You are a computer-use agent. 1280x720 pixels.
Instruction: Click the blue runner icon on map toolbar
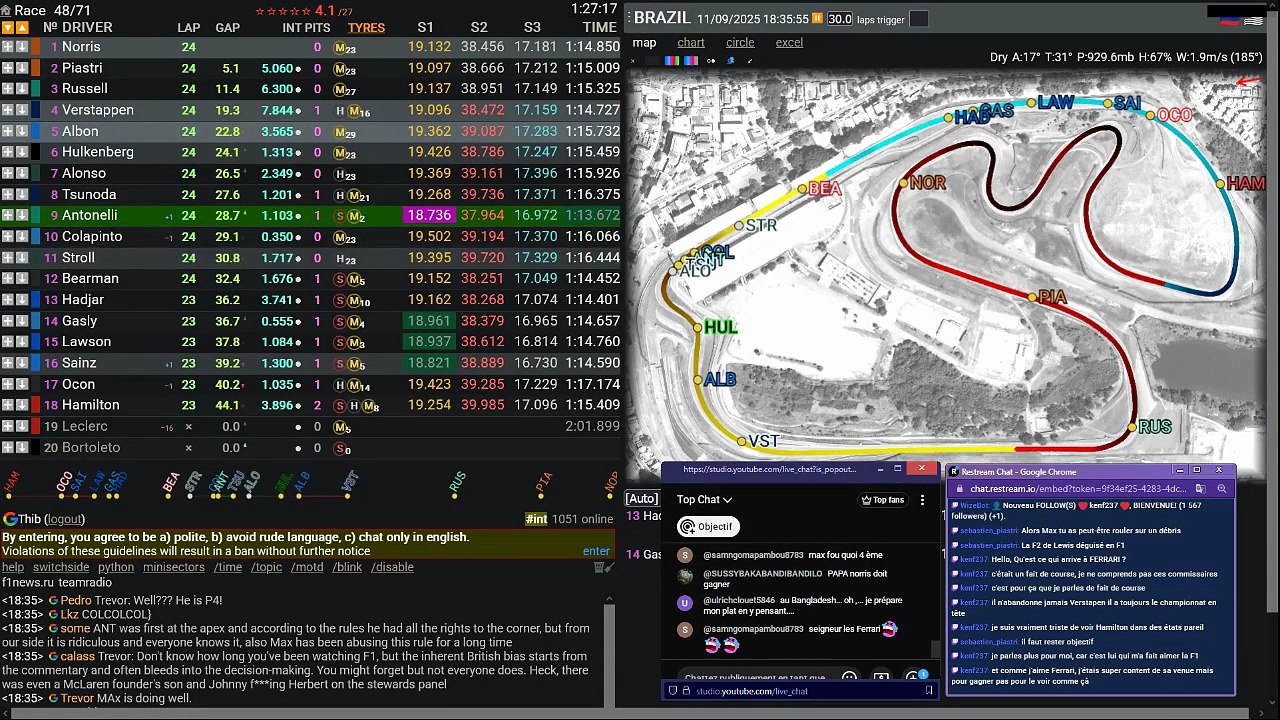(x=730, y=60)
